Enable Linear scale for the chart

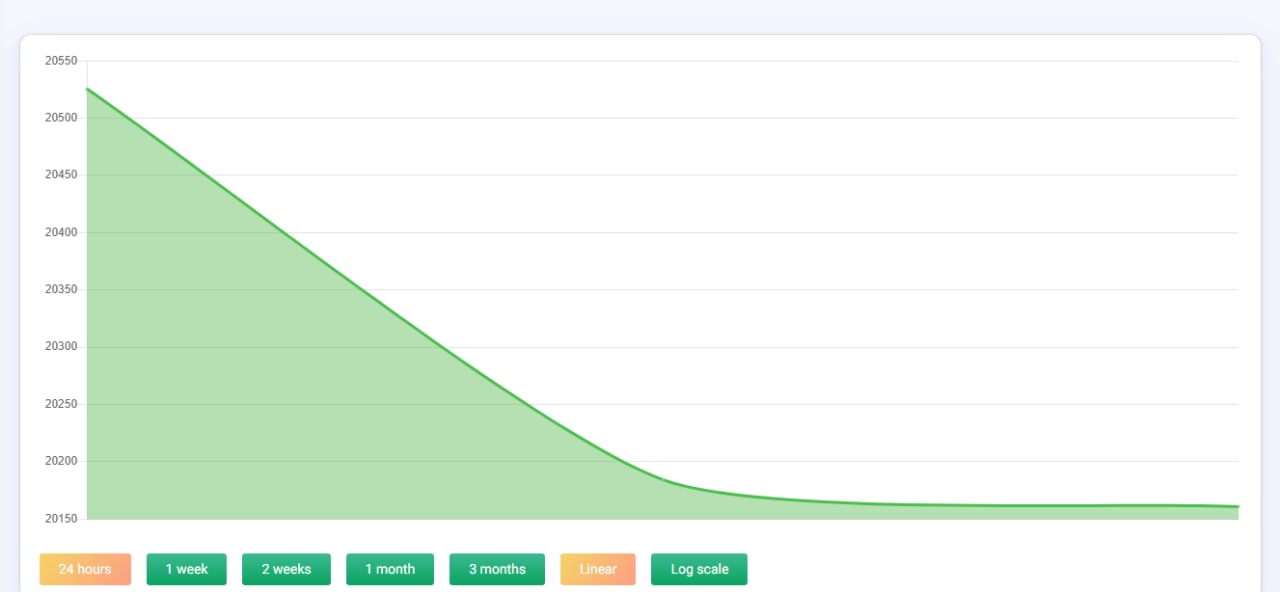[598, 569]
